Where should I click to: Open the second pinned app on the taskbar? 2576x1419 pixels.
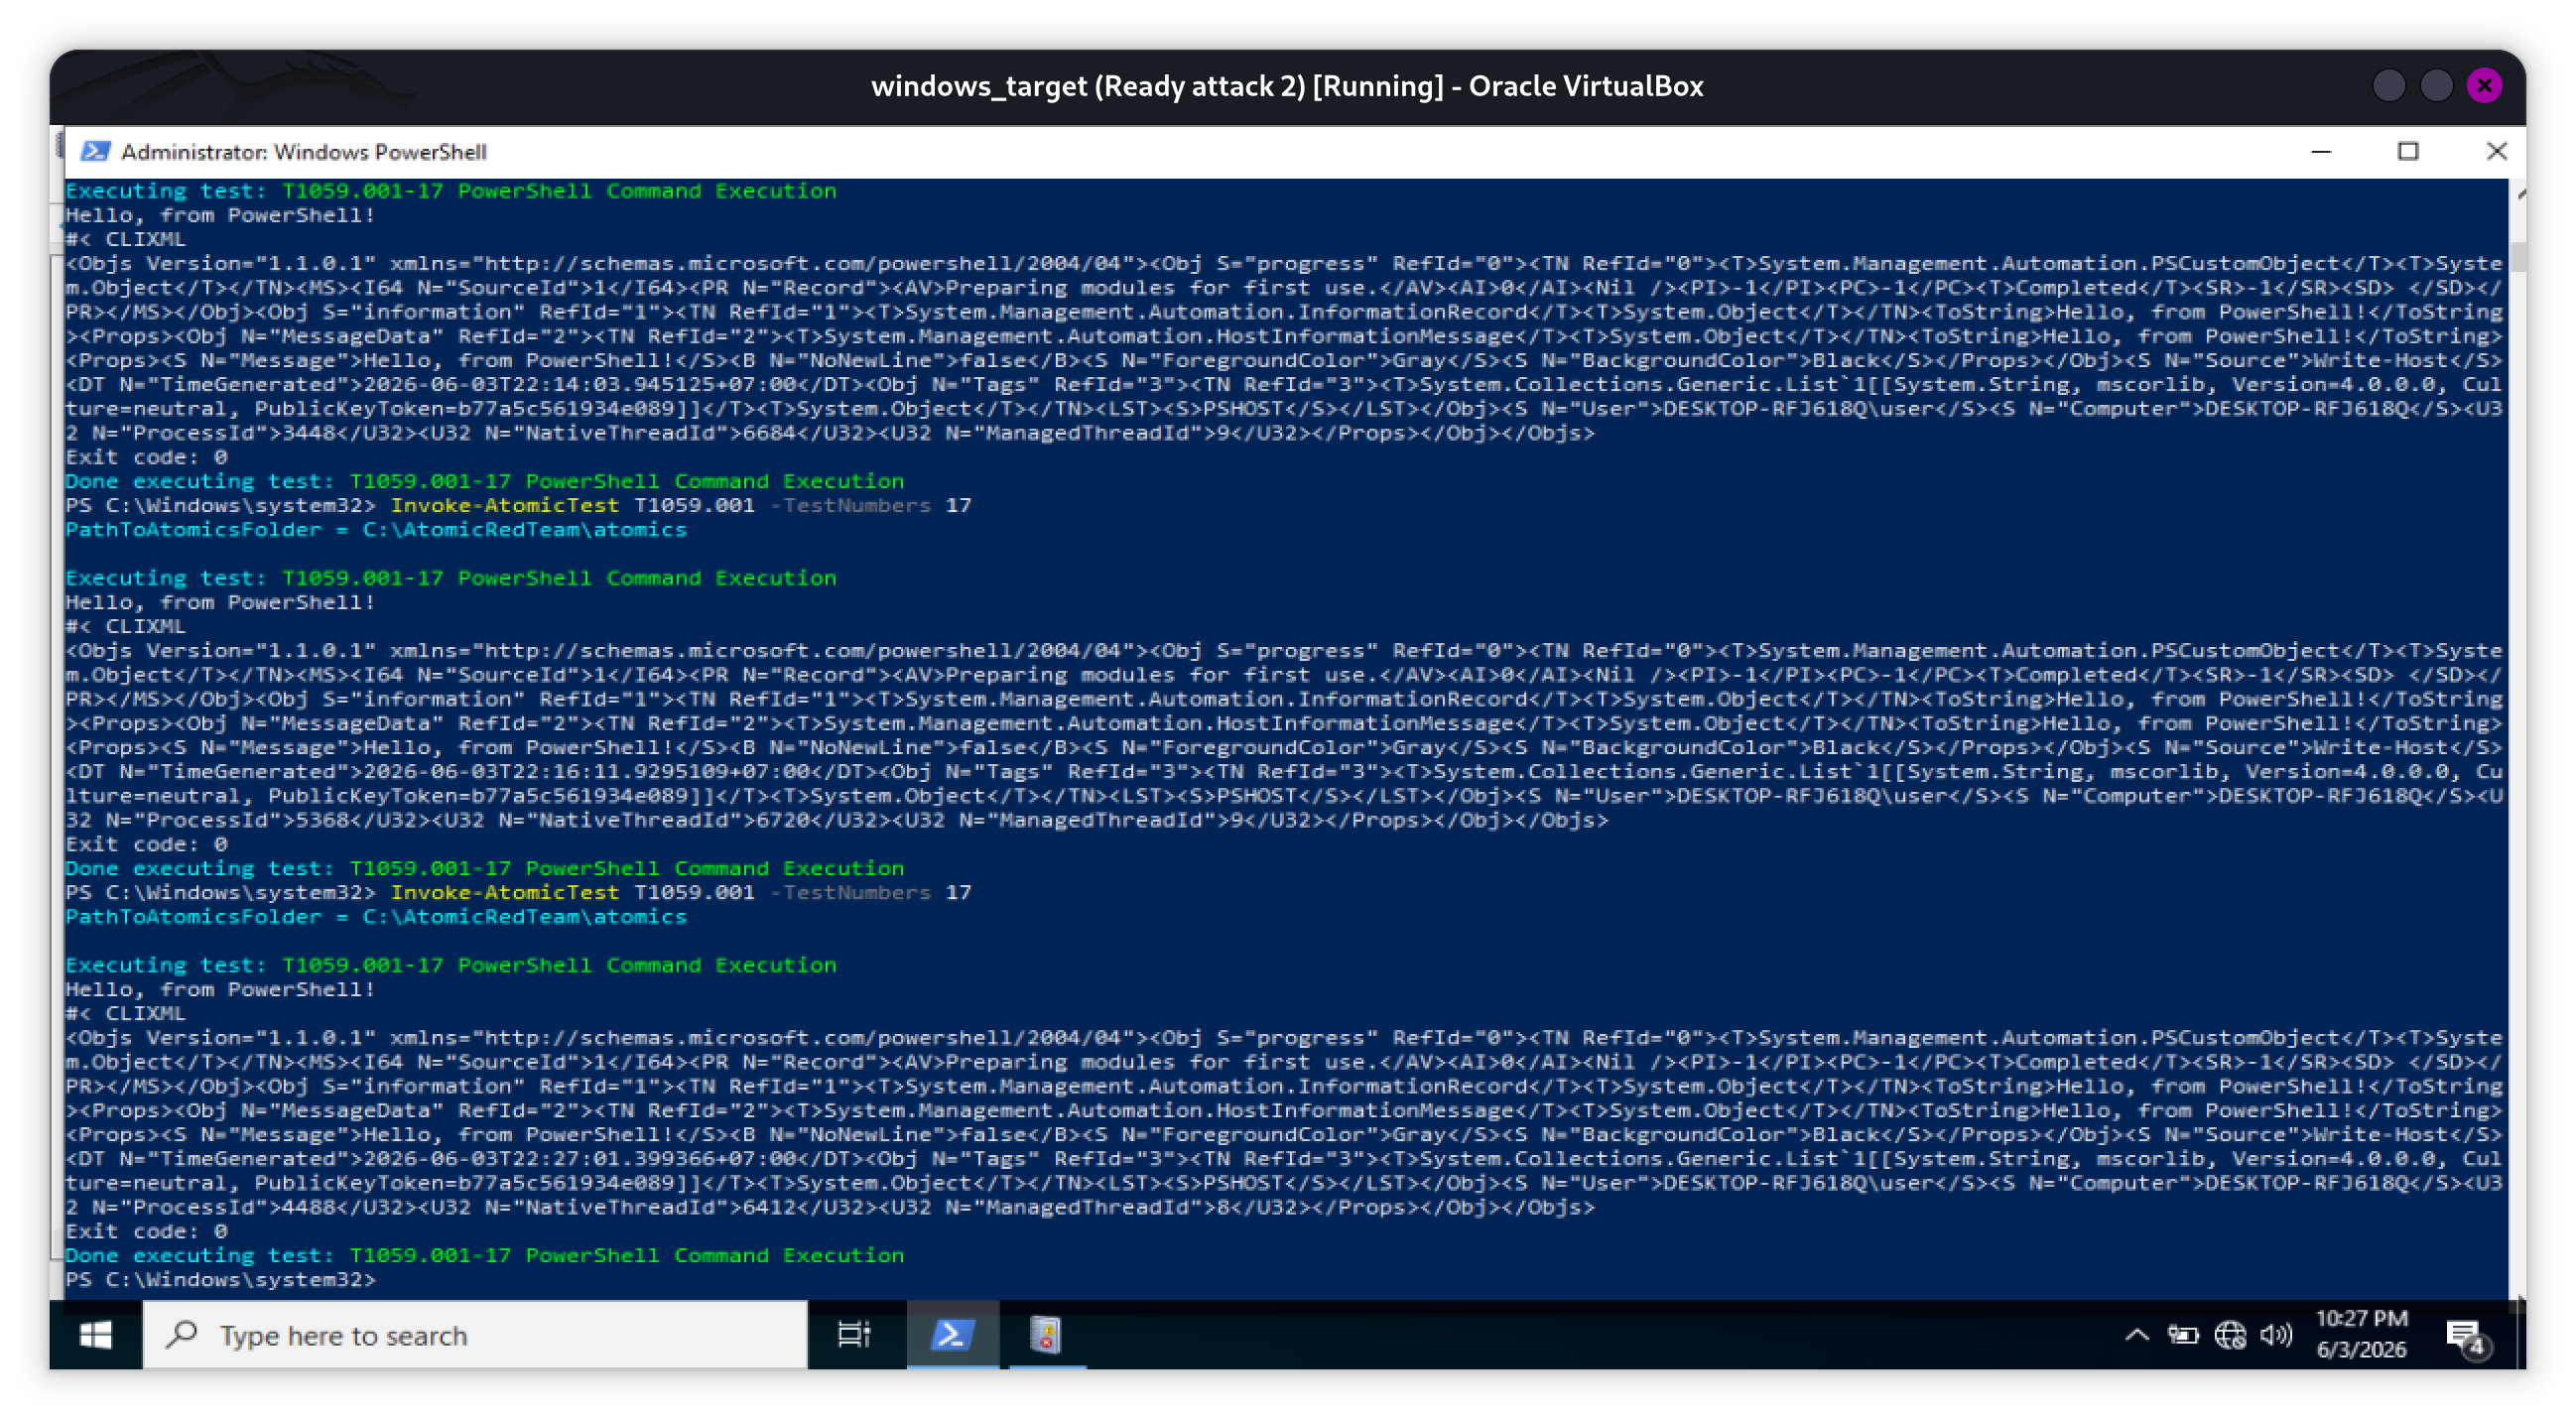(x=1046, y=1335)
